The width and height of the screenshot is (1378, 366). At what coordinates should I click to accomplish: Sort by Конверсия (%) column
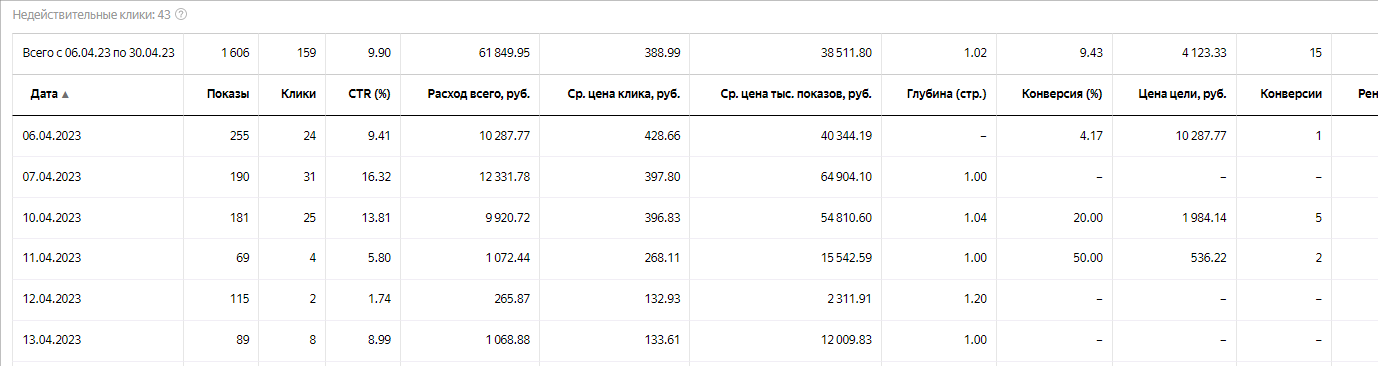1062,94
